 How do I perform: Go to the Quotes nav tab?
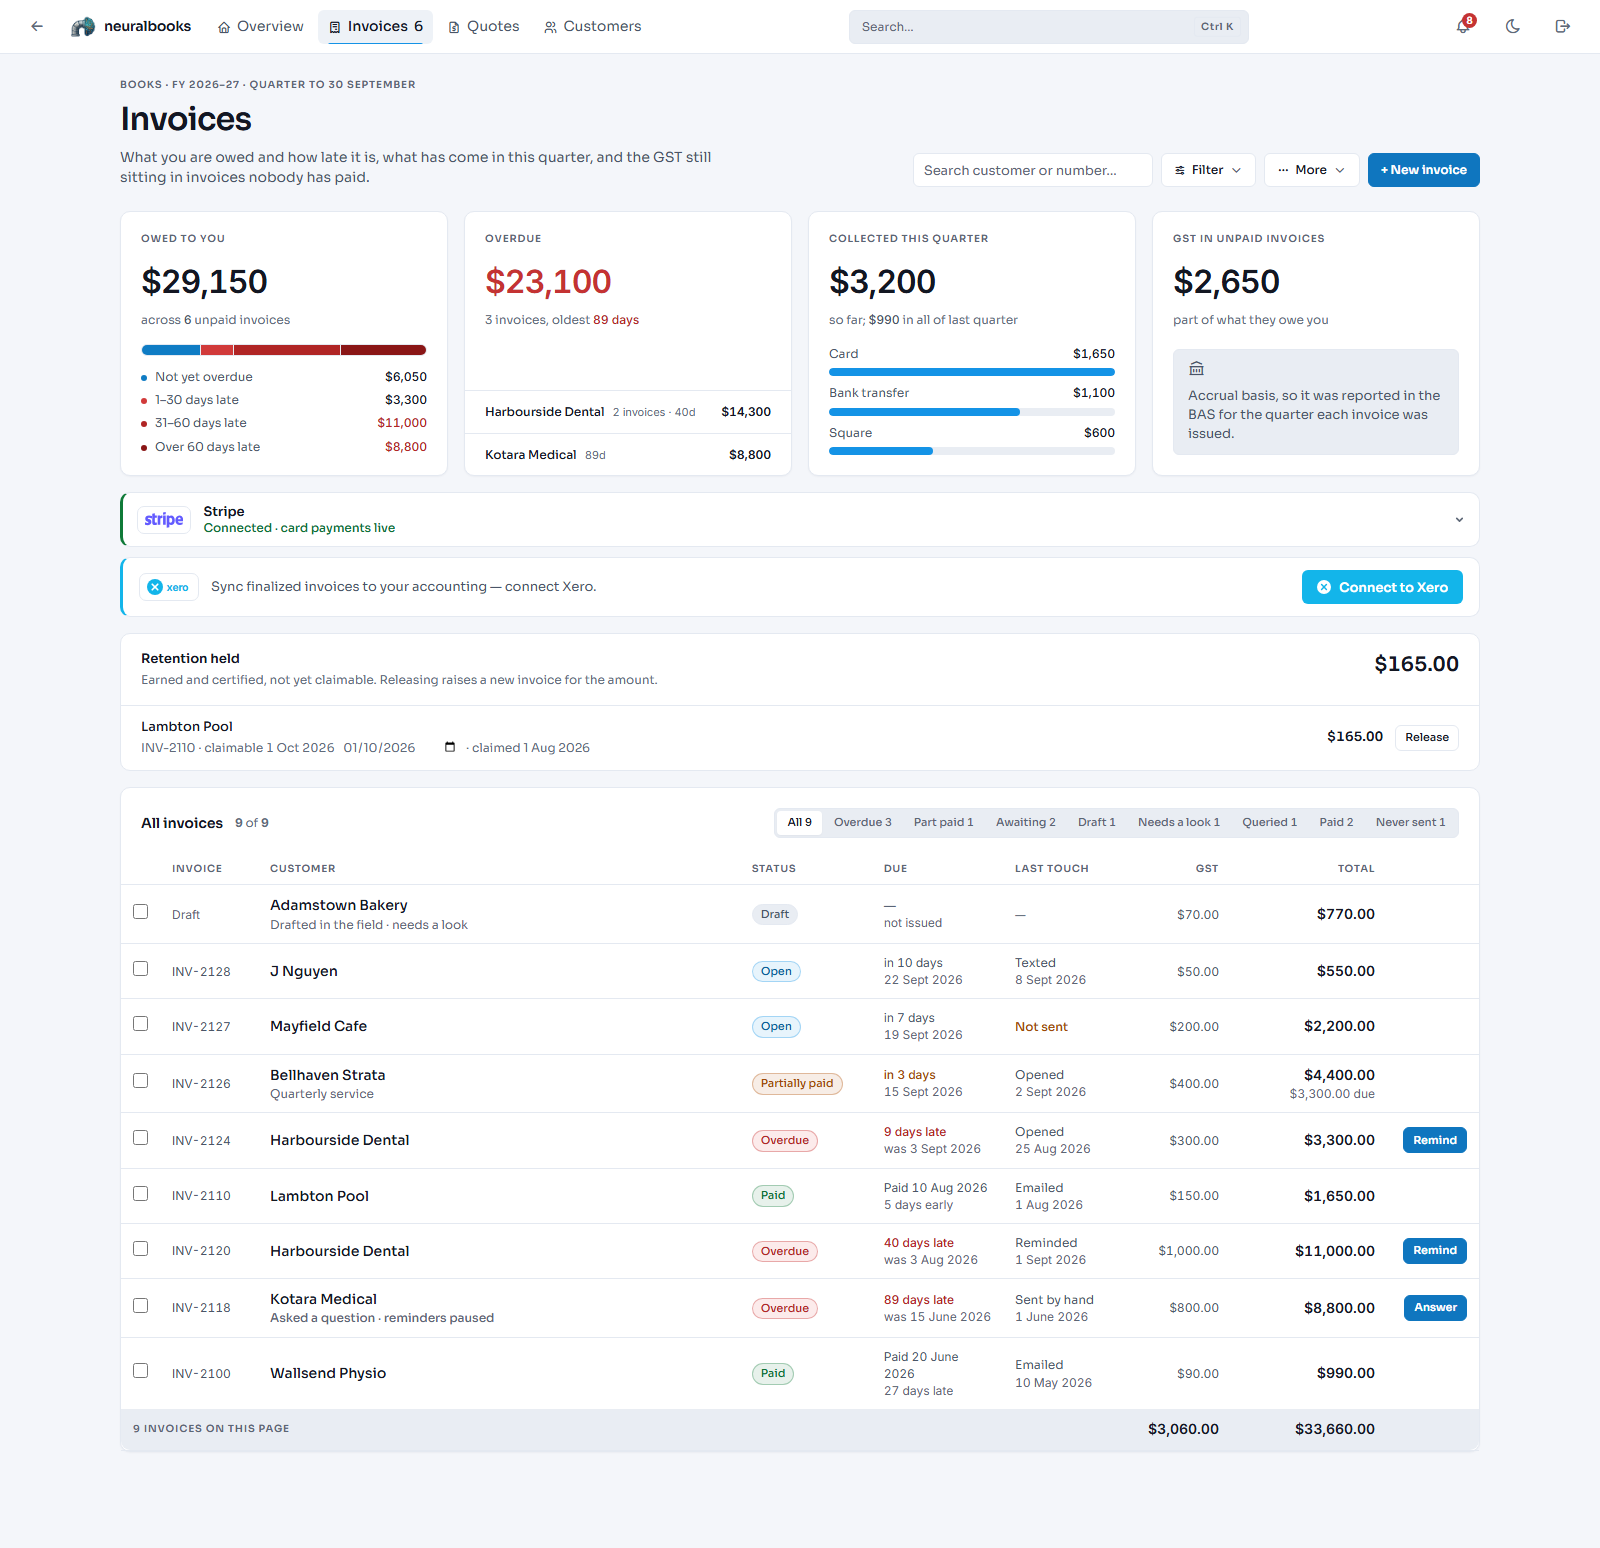pyautogui.click(x=484, y=27)
